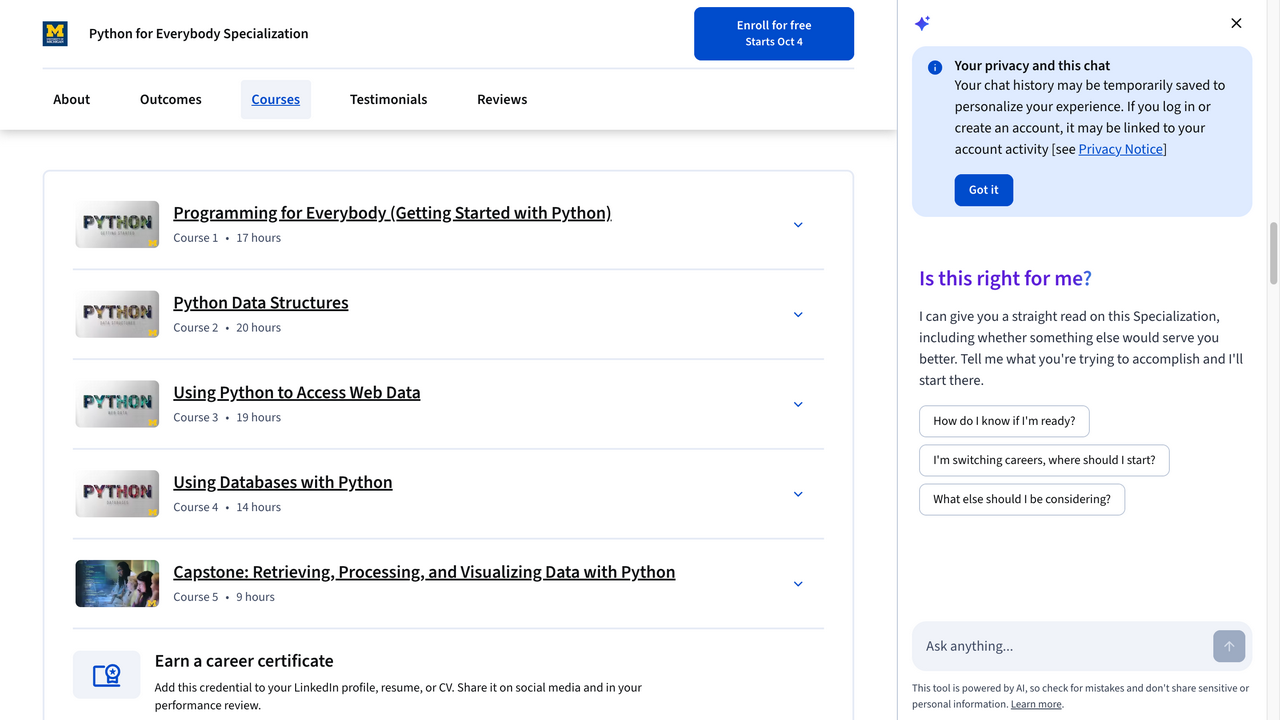Expand Programming for Everybody course chevron
This screenshot has height=720, width=1280.
[x=798, y=225]
